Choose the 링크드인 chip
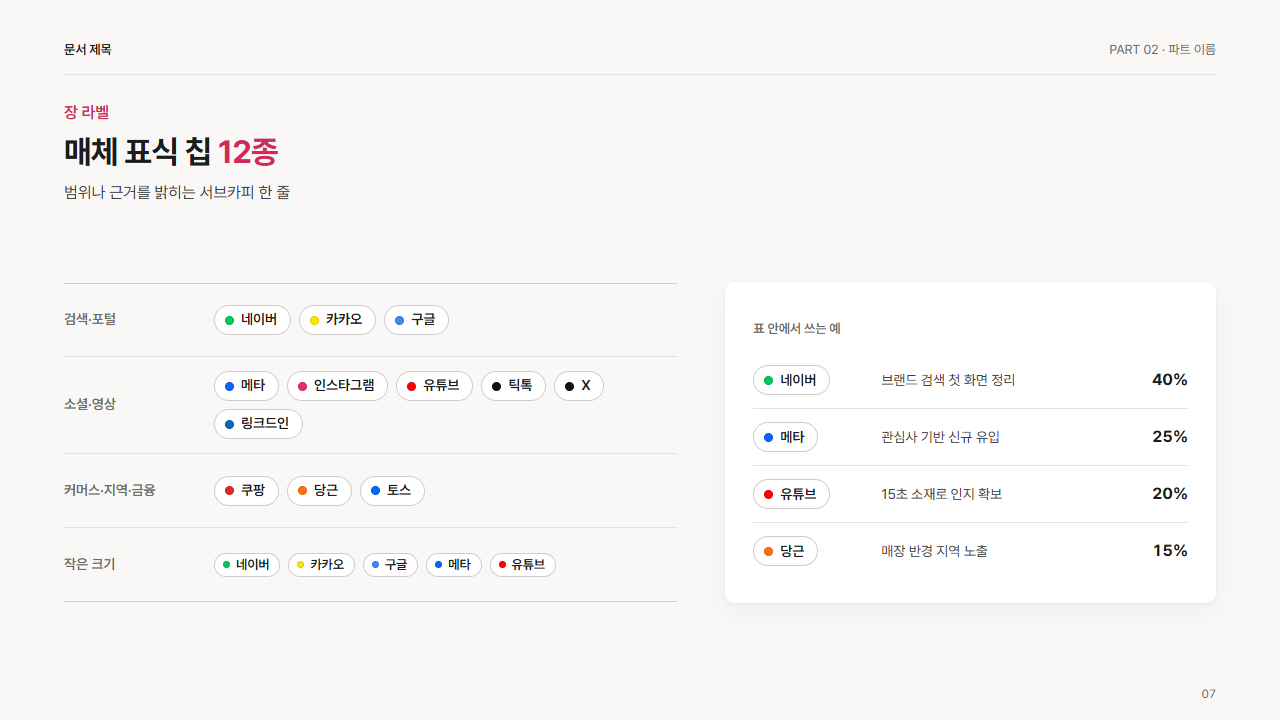1280x720 pixels. pyautogui.click(x=258, y=424)
